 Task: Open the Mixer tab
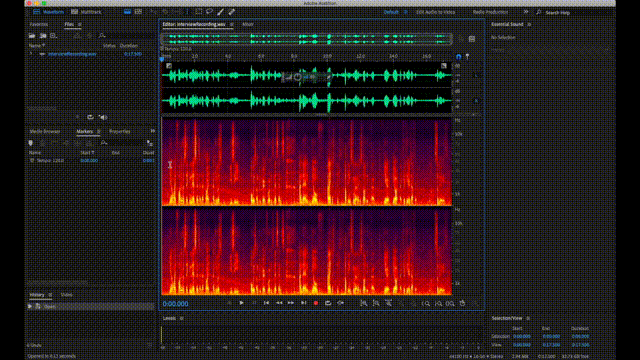248,24
